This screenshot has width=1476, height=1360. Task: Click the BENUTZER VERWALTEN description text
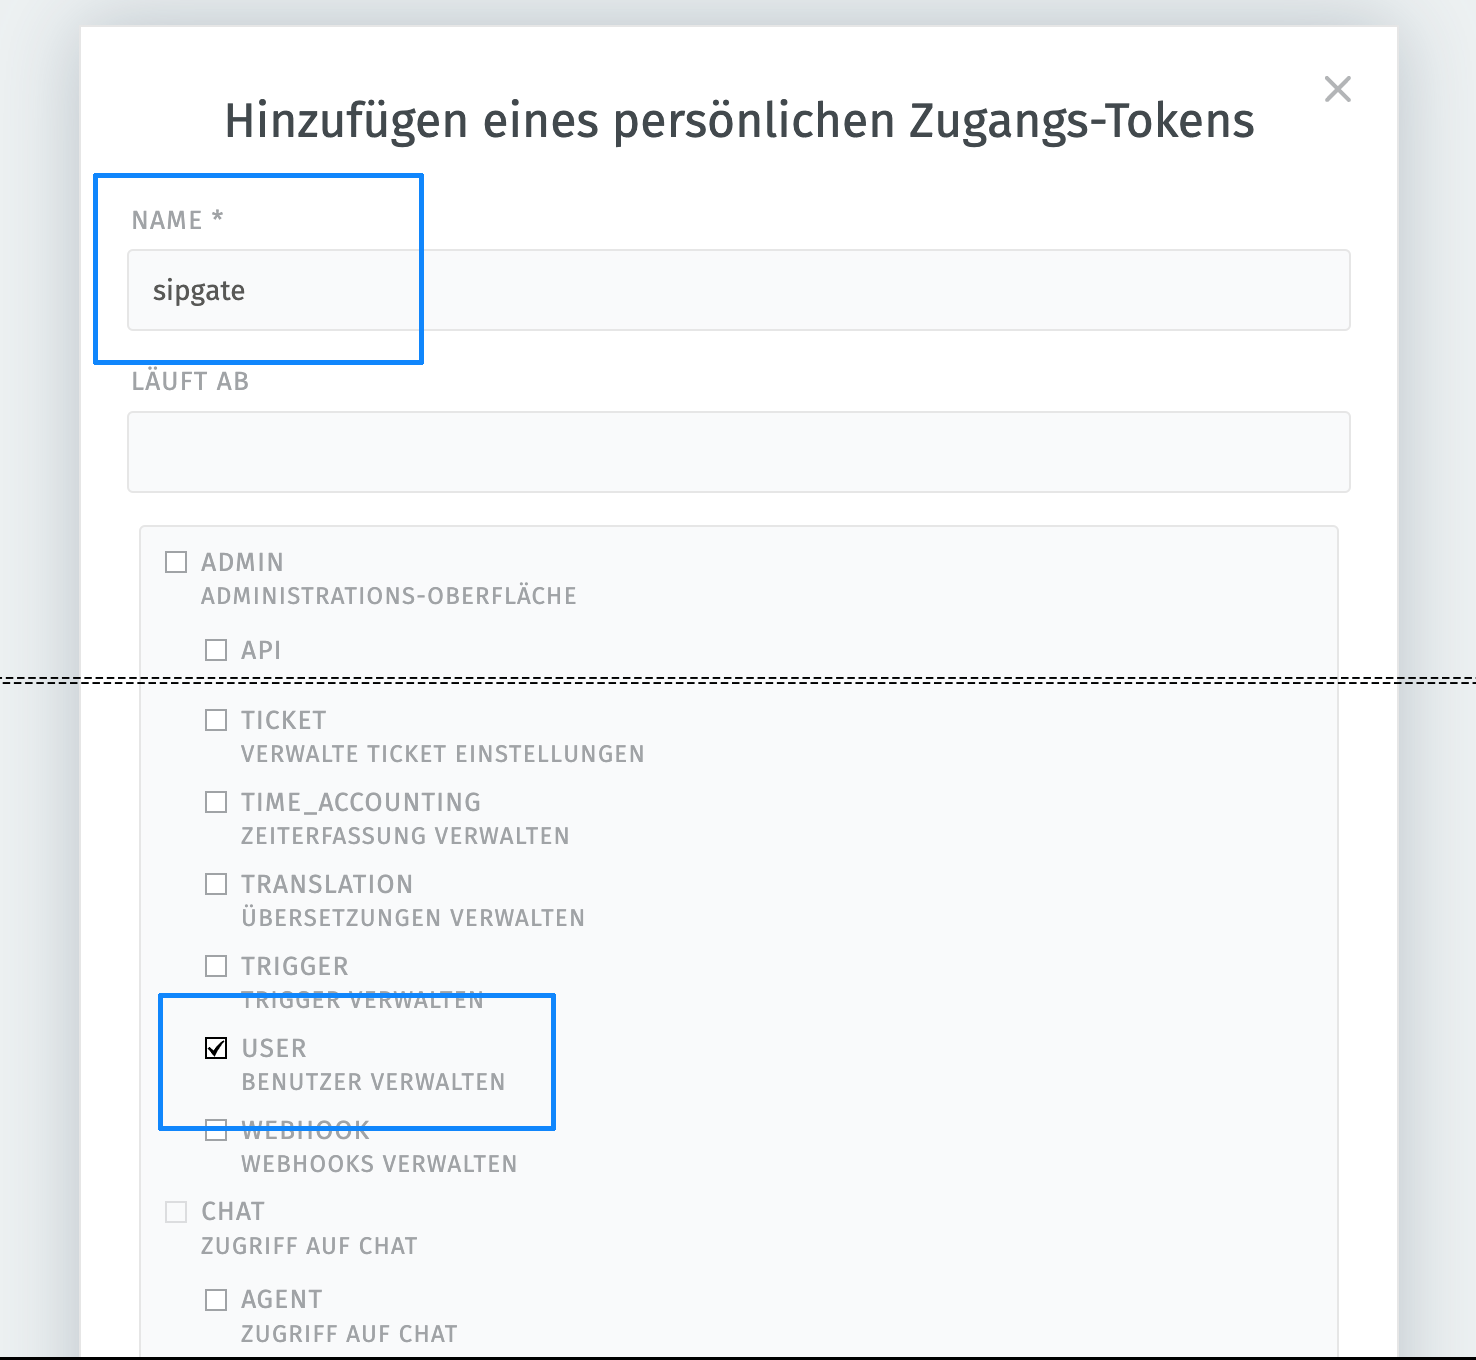[373, 1082]
